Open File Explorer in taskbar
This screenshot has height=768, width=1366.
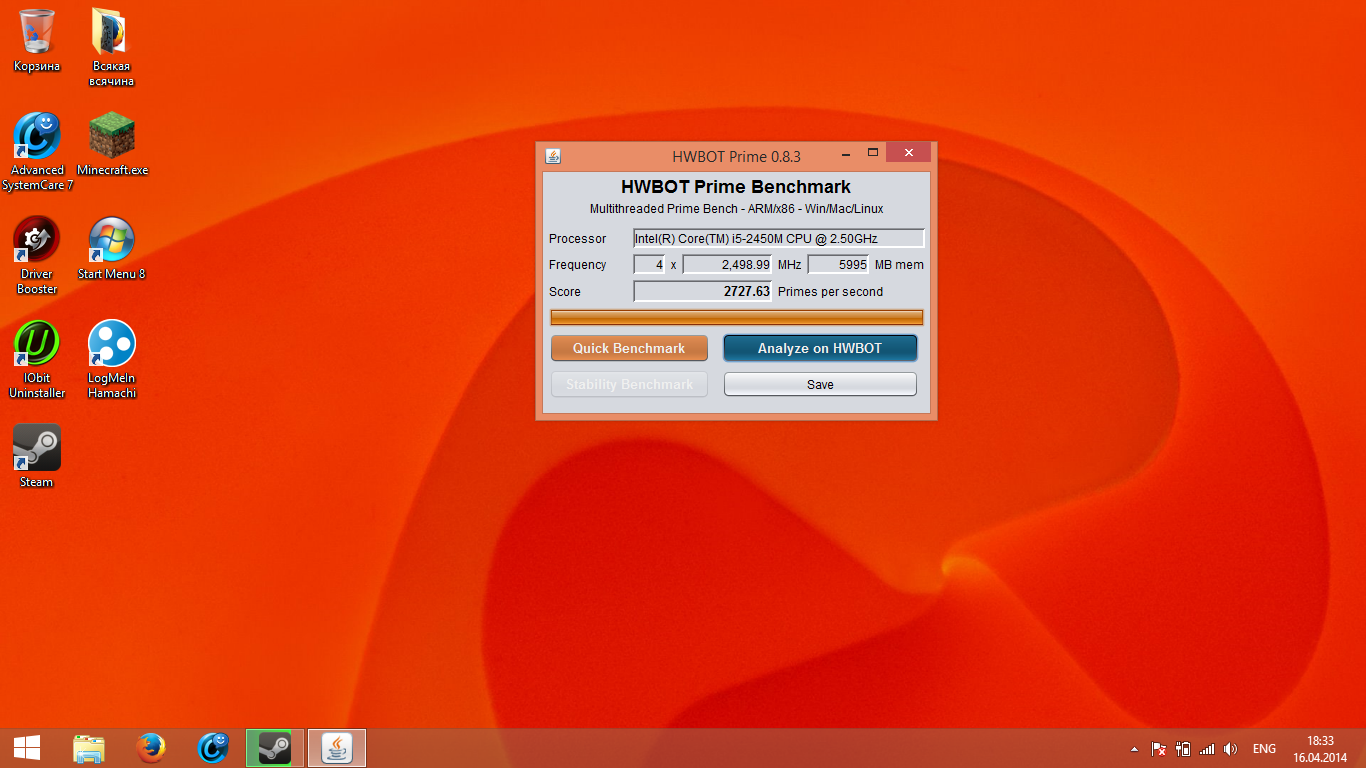[x=89, y=748]
